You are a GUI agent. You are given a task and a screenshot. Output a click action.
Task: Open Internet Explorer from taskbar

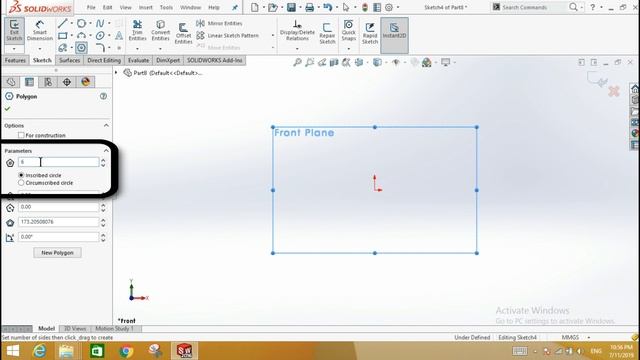(x=39, y=351)
